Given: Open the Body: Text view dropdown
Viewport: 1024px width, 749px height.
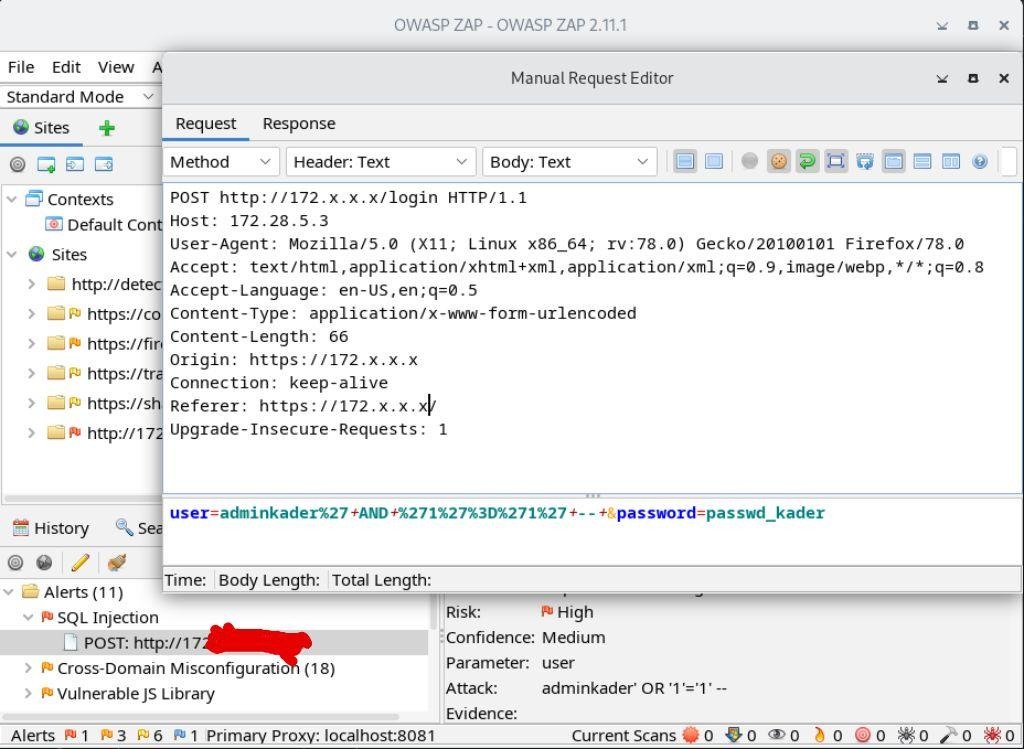Looking at the screenshot, I should 569,162.
